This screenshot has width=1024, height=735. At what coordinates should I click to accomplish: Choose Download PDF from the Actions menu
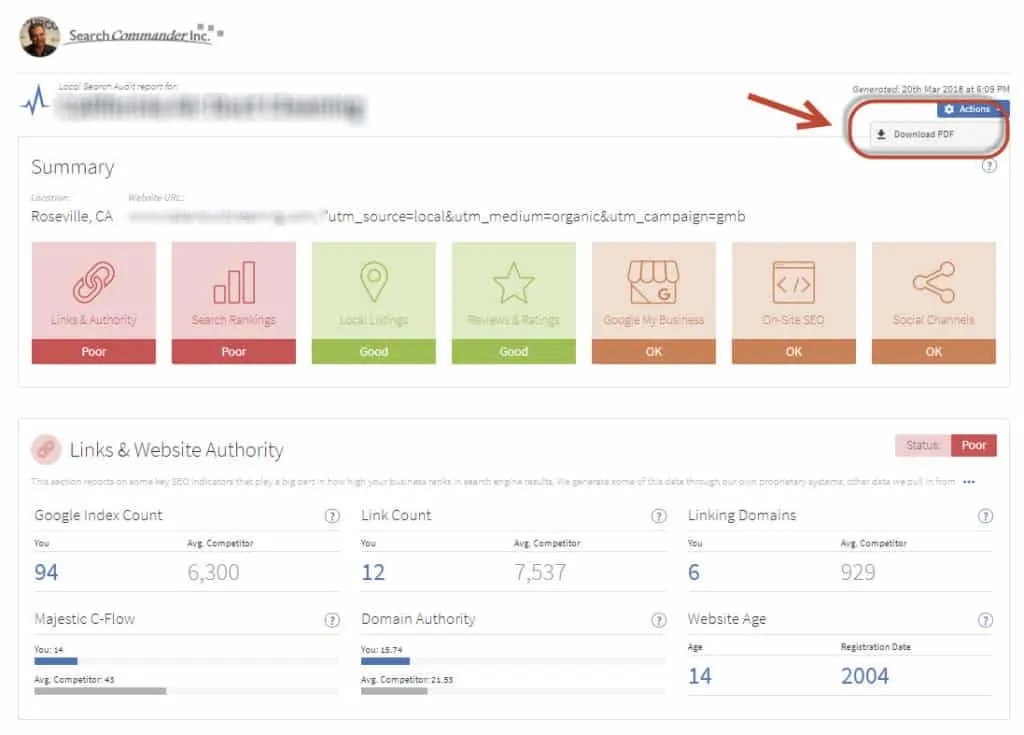(917, 134)
